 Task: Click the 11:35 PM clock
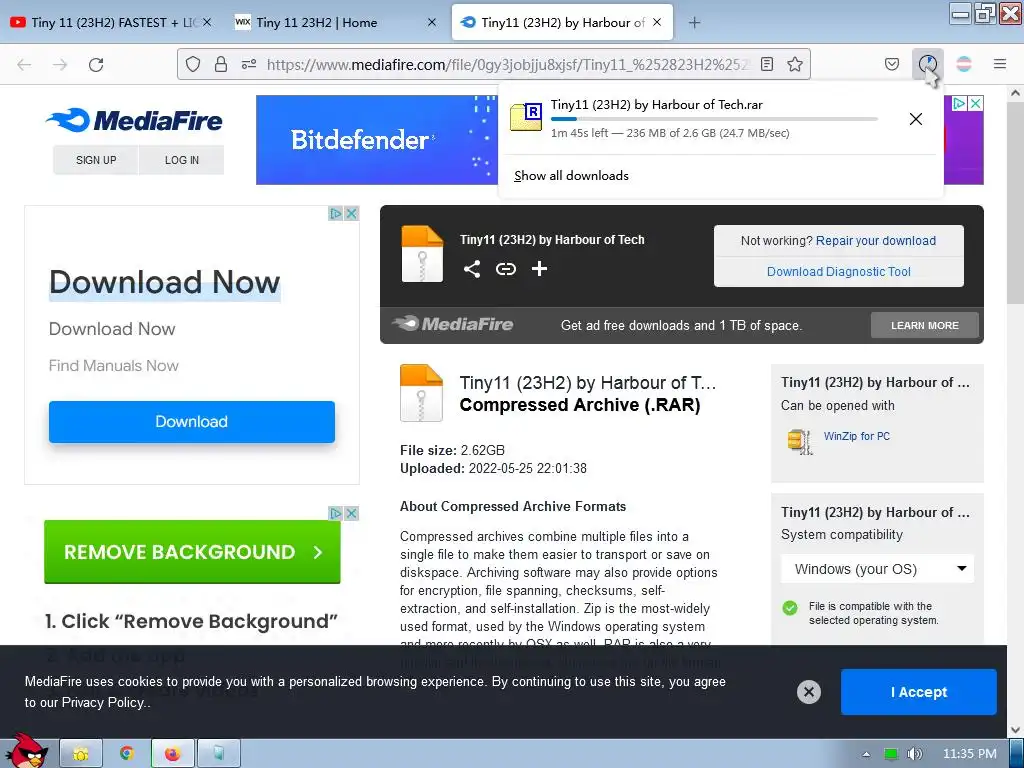click(970, 754)
